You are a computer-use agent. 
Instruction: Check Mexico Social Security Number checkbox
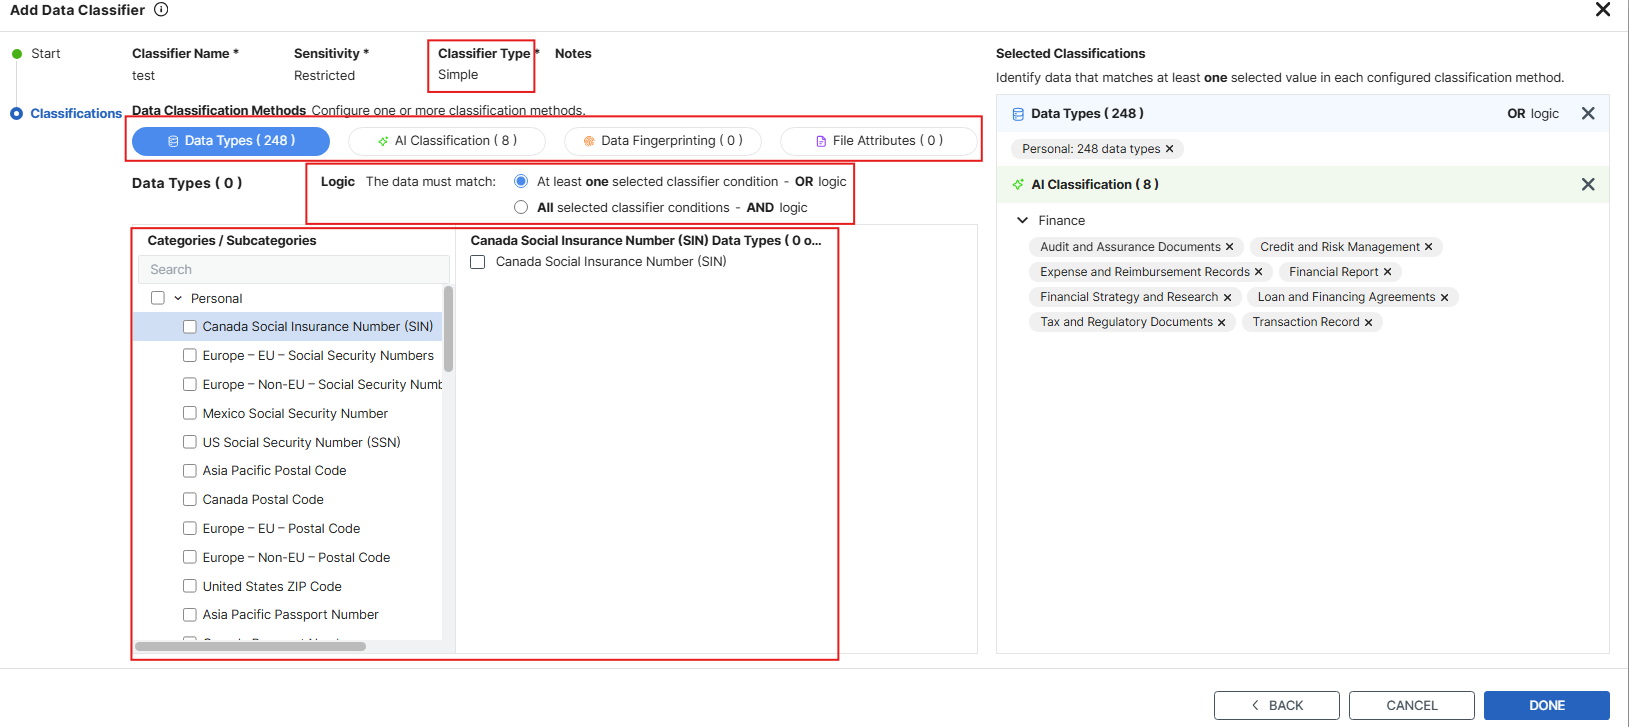[190, 414]
